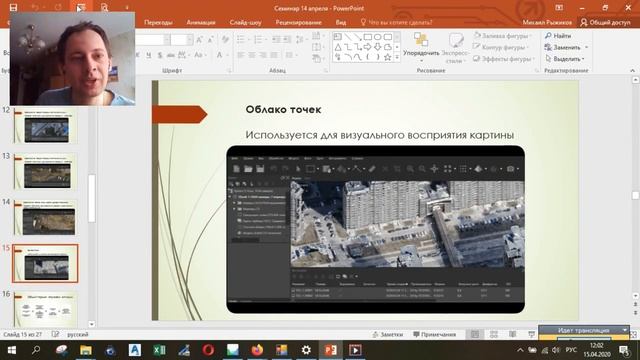The image size is (640, 360).
Task: Click the Что вы хотите сделать search box
Action: click(396, 22)
